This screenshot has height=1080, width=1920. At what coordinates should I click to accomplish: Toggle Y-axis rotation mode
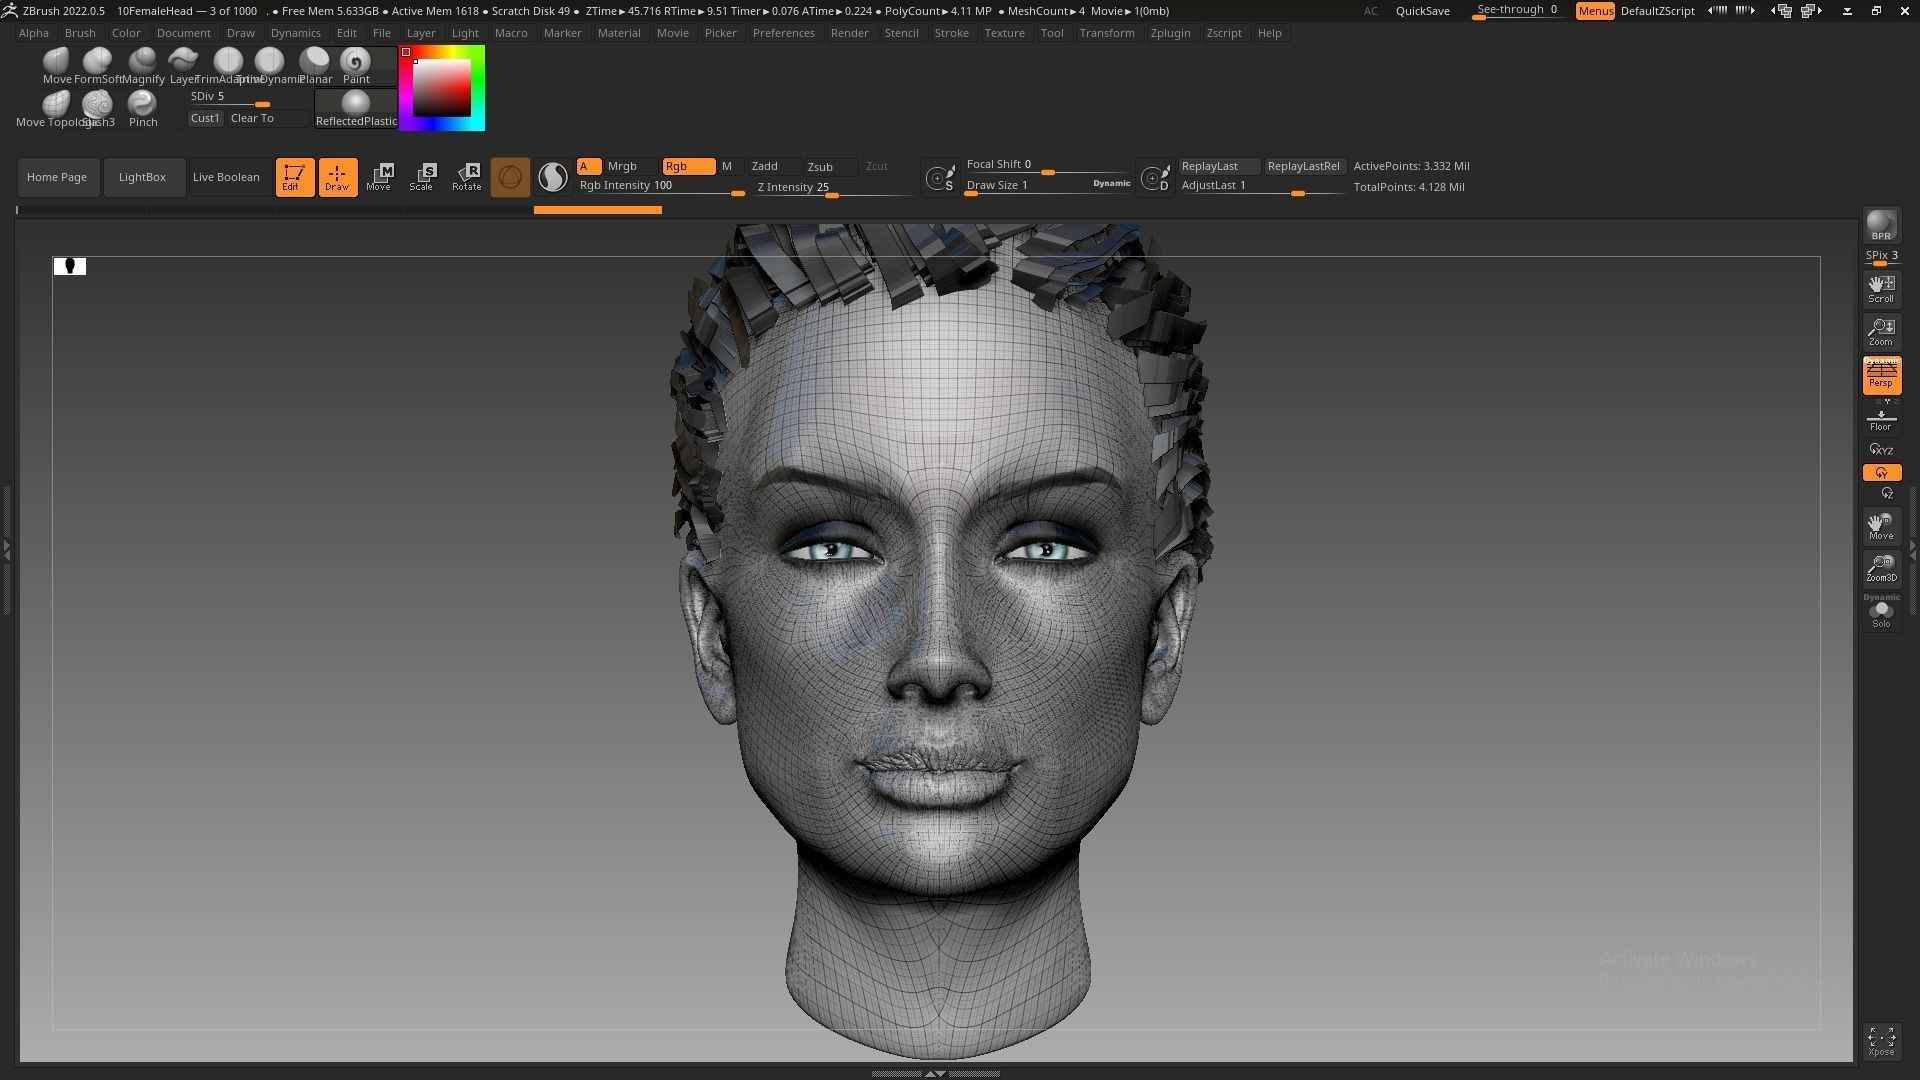point(1881,472)
